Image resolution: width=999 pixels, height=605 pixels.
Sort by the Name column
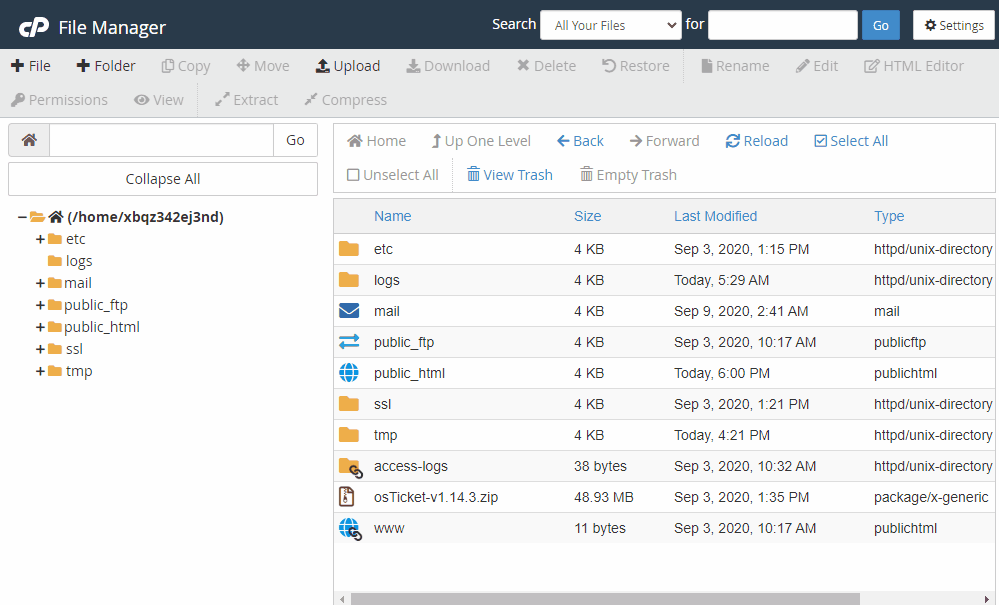(x=392, y=216)
